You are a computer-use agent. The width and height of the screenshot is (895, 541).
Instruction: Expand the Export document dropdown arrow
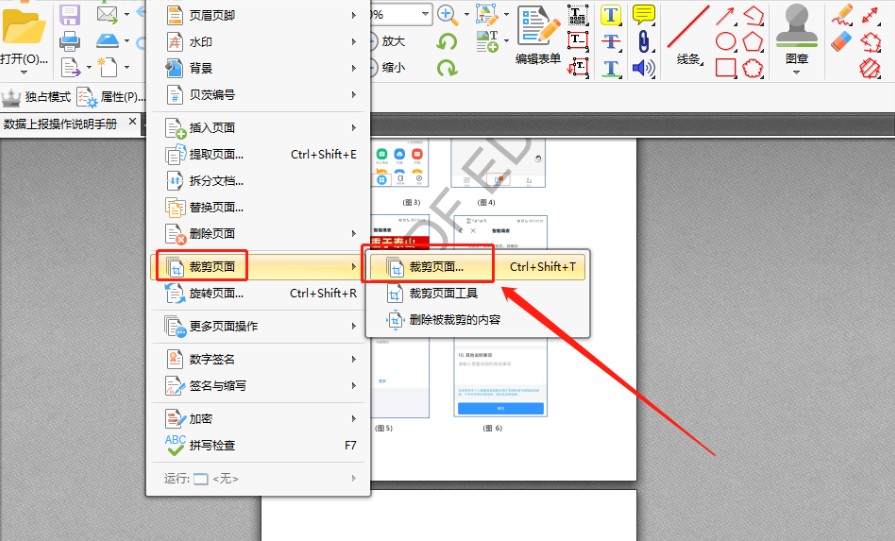[x=89, y=67]
